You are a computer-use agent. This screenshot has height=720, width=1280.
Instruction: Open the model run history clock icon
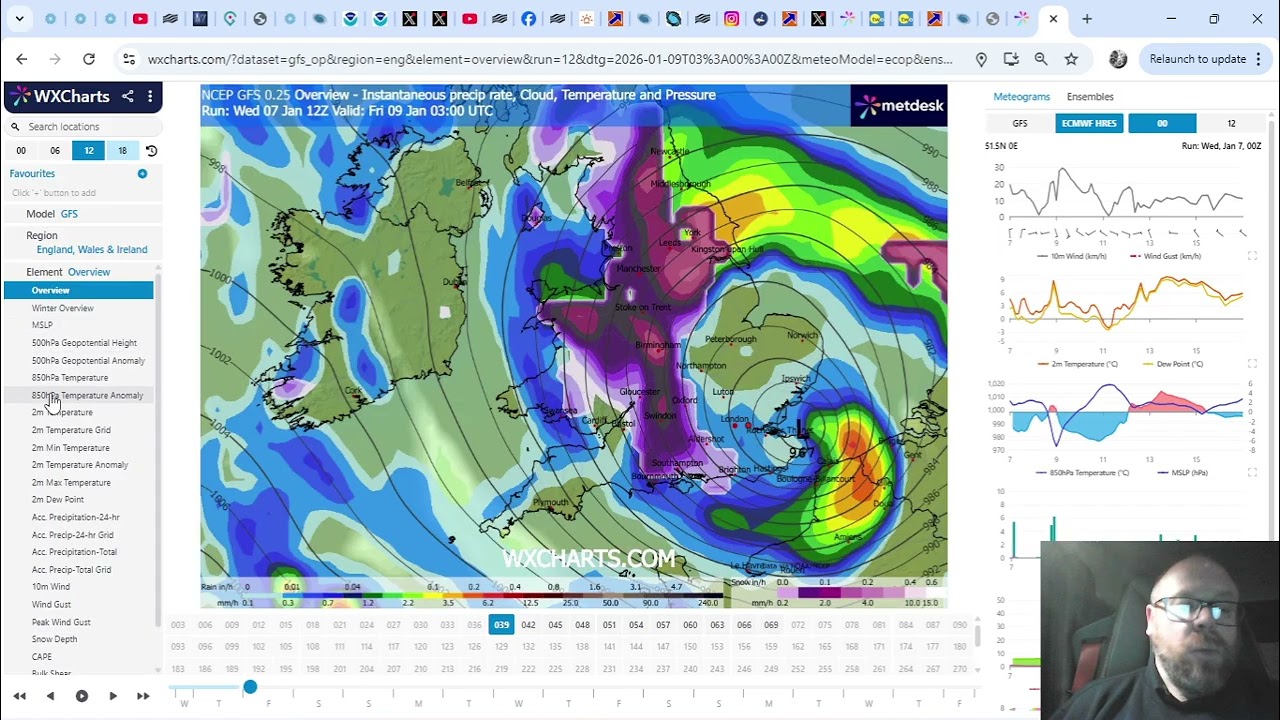[151, 150]
